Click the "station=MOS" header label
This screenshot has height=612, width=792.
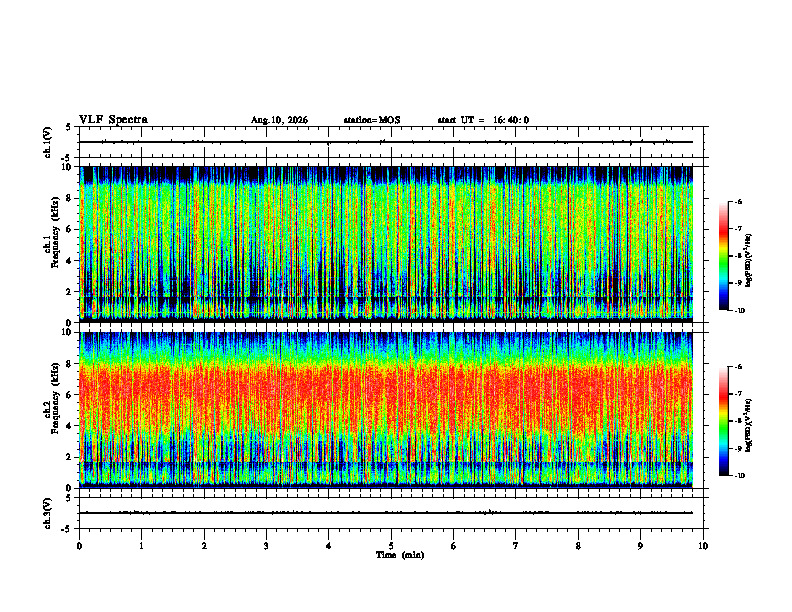(372, 120)
